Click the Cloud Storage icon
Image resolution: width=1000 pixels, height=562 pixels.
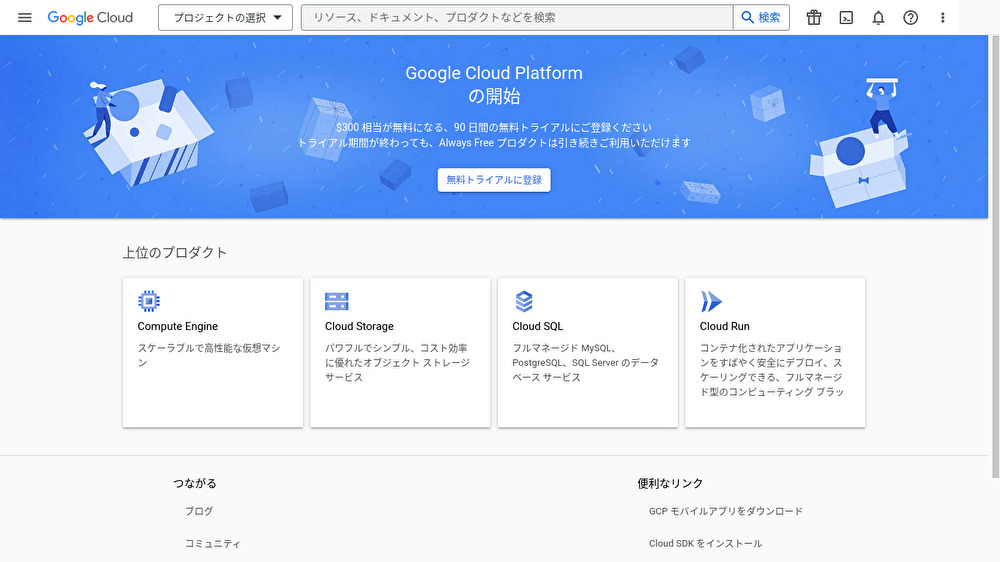pos(337,301)
